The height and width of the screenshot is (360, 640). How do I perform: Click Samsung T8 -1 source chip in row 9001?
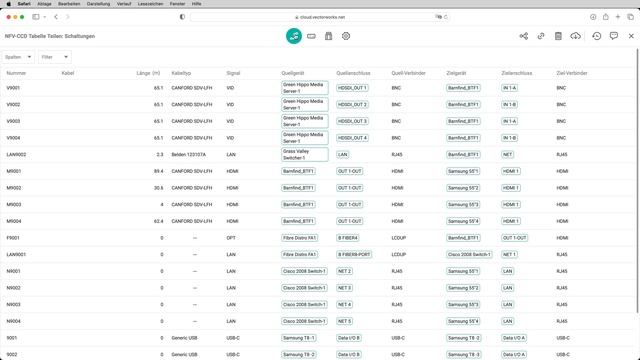tap(299, 338)
